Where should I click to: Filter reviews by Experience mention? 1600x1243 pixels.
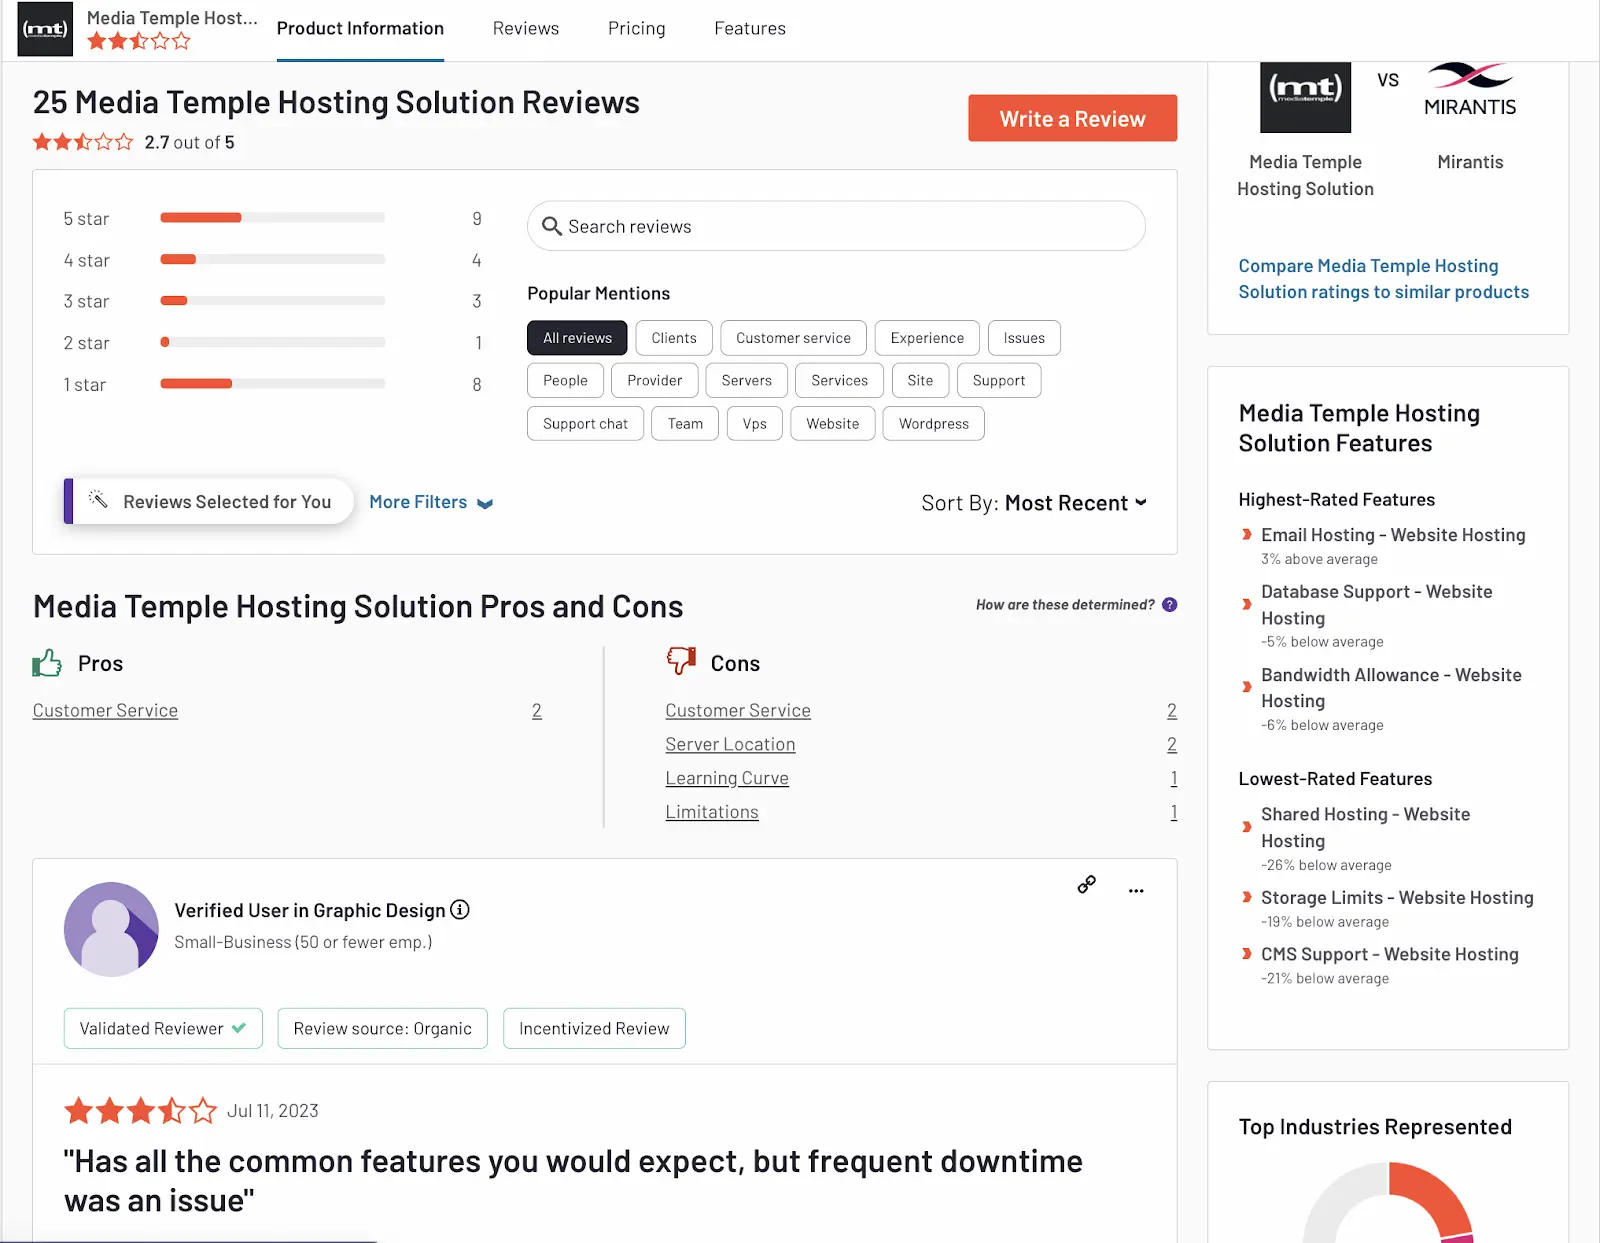click(x=927, y=338)
